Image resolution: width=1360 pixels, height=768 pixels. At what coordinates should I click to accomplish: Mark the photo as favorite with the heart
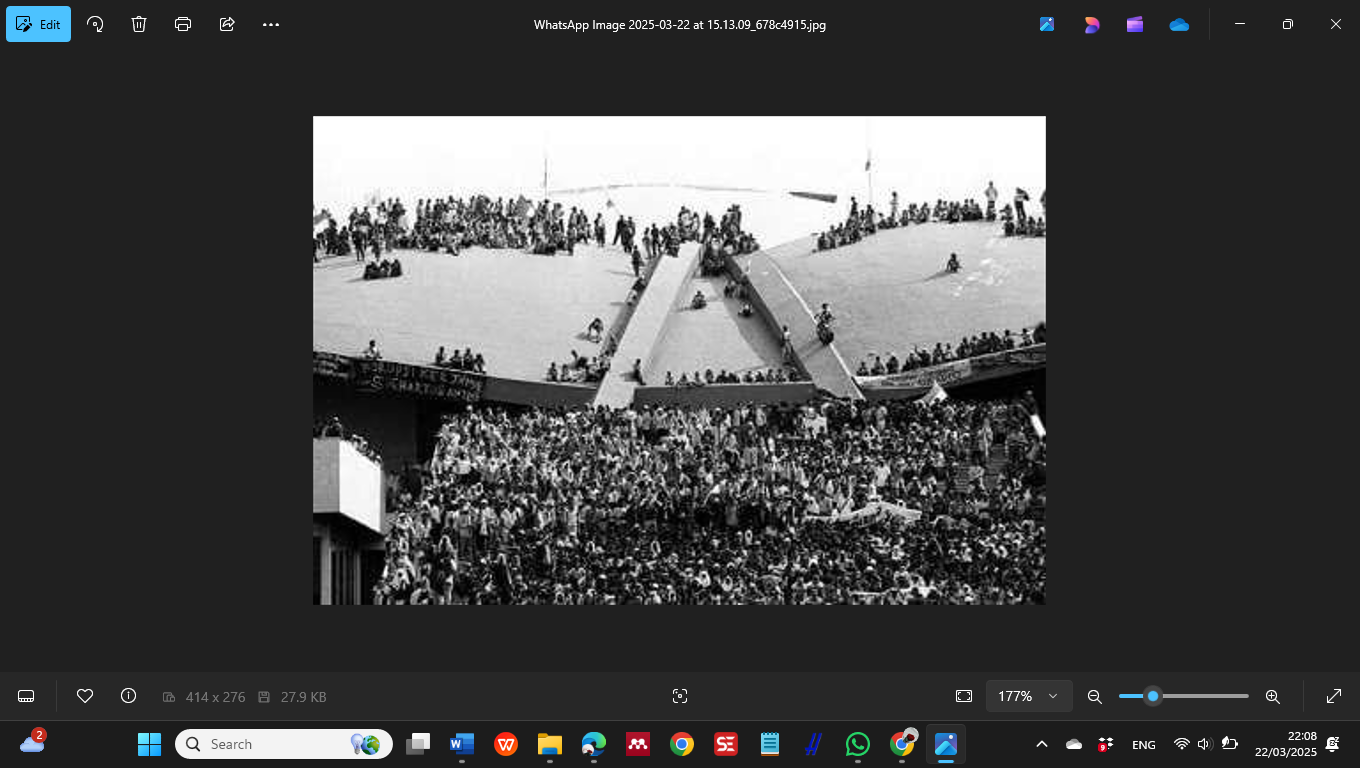(85, 696)
